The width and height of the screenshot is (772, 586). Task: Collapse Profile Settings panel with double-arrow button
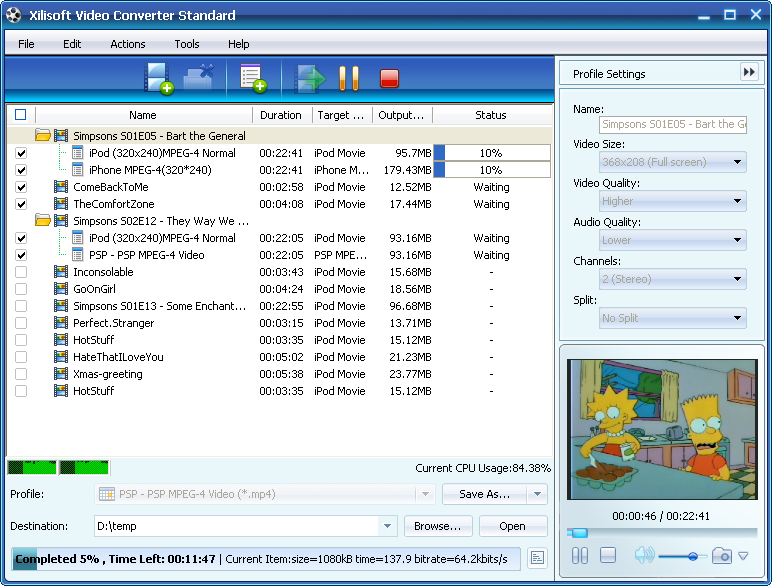click(749, 72)
